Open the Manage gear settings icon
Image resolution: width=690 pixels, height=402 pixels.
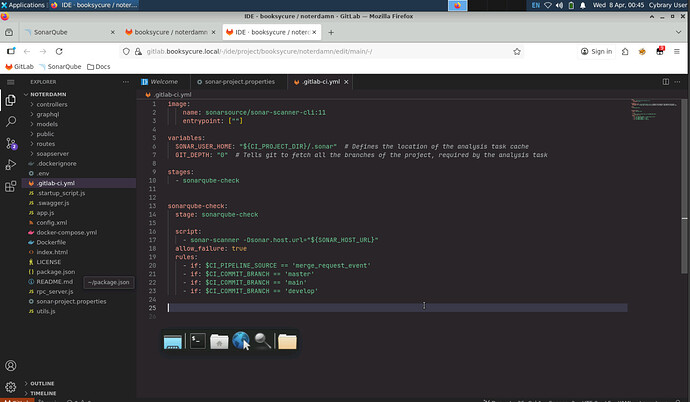point(11,388)
